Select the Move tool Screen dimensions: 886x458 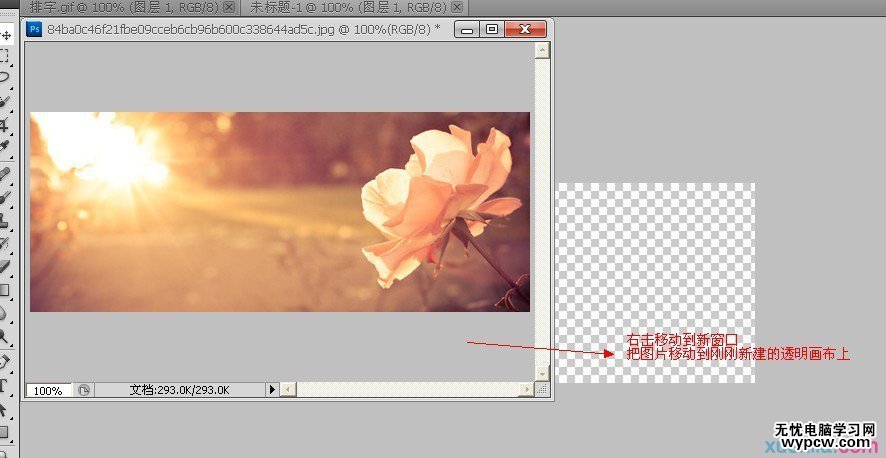tap(6, 36)
